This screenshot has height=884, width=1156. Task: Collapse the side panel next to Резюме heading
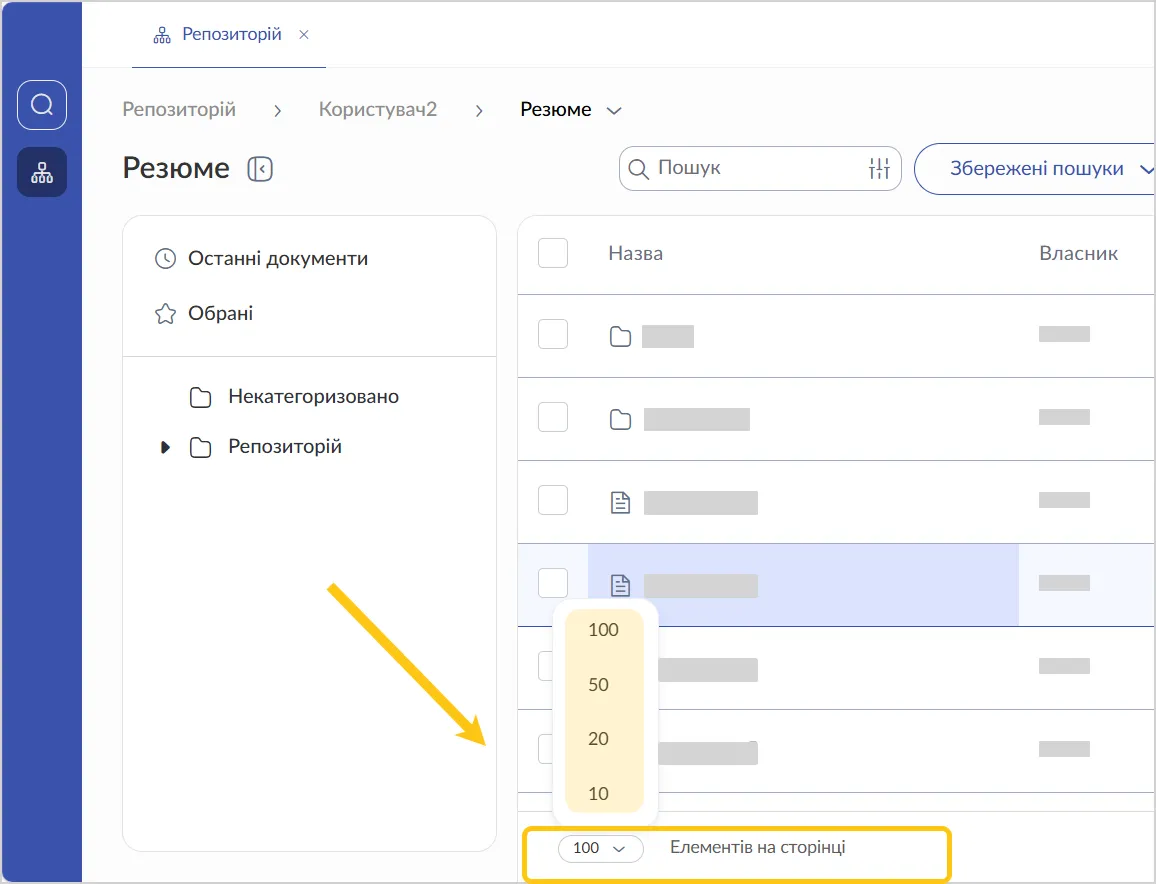click(260, 169)
